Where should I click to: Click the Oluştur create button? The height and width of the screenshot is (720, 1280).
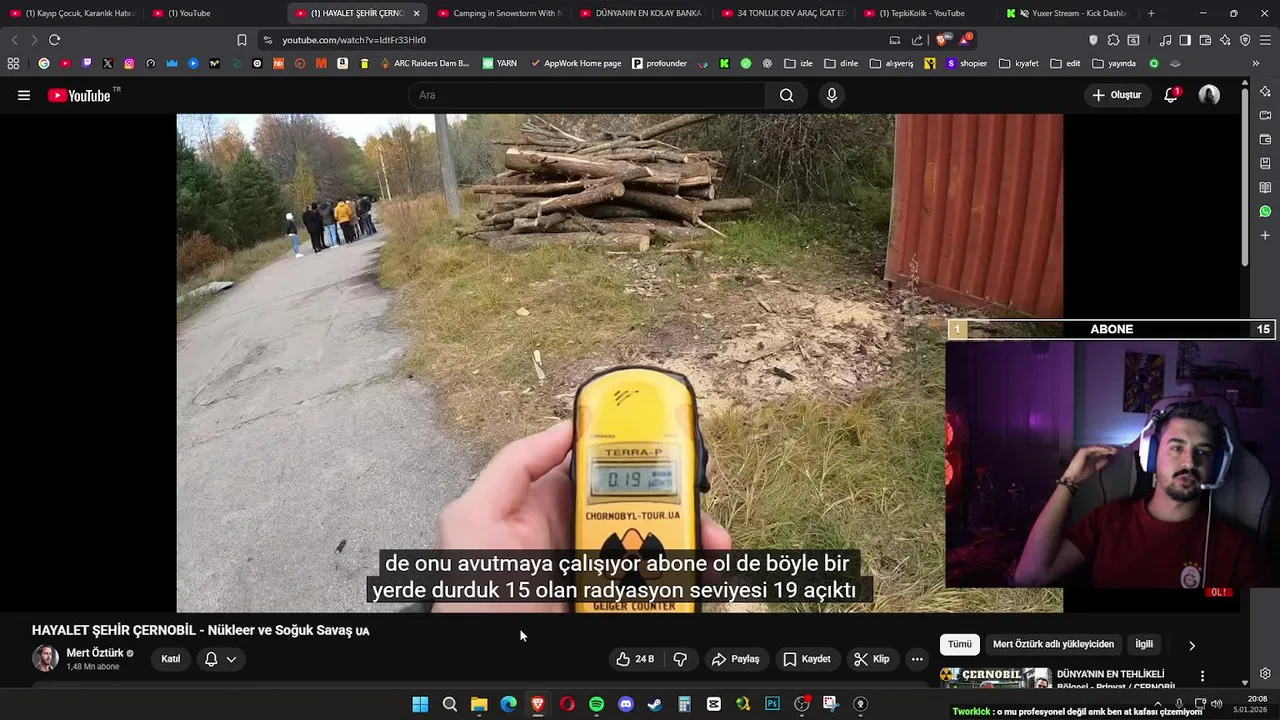[x=1116, y=95]
